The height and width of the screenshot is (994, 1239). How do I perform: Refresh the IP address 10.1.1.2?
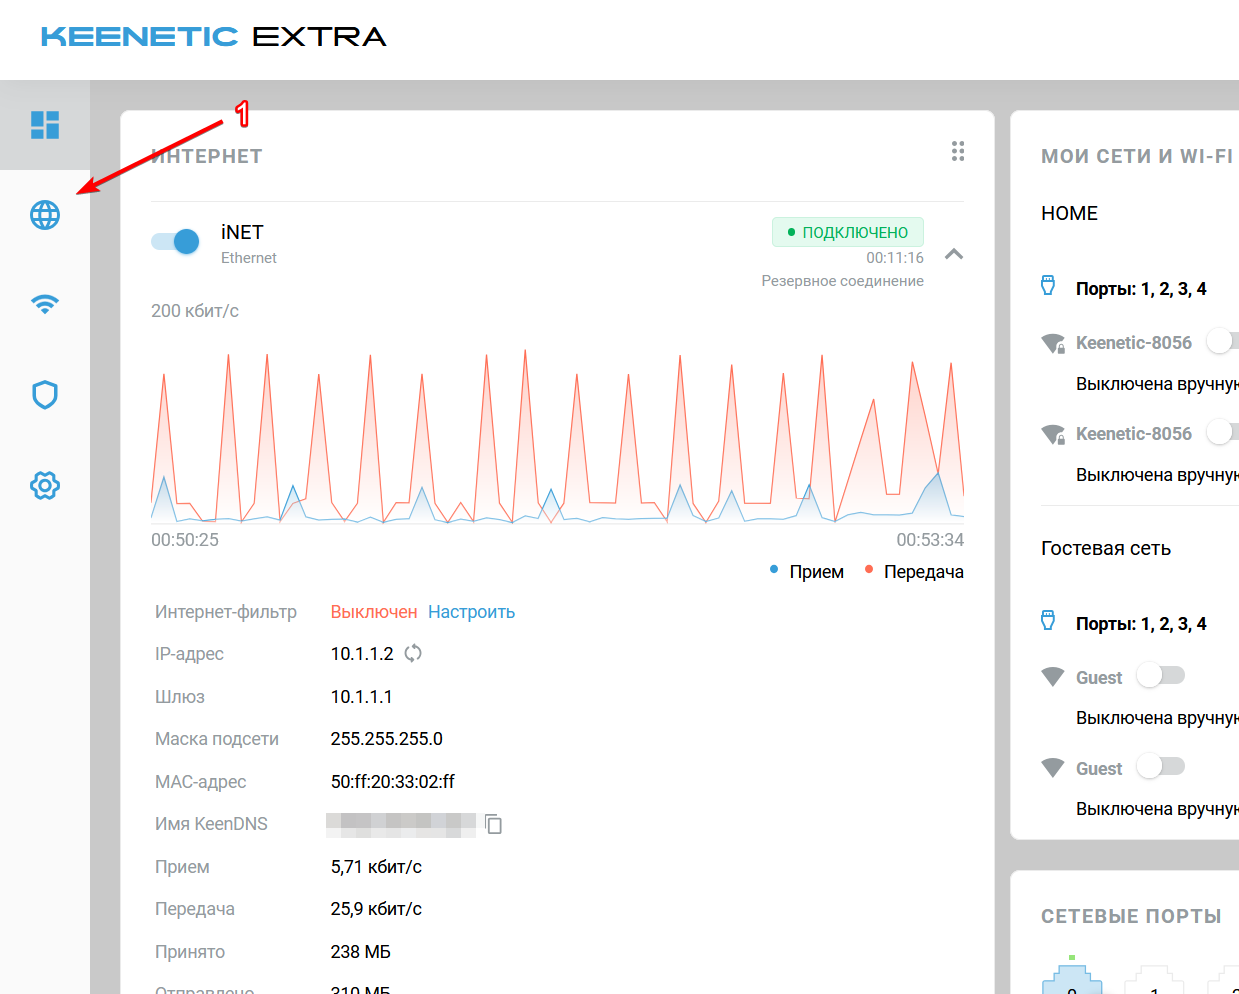[x=413, y=653]
